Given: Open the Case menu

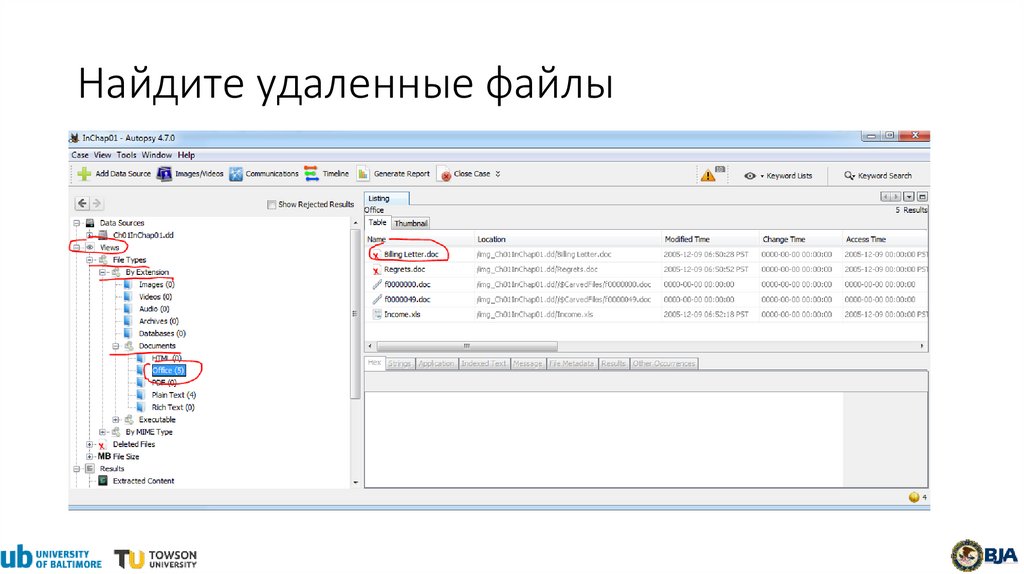Looking at the screenshot, I should pos(80,155).
